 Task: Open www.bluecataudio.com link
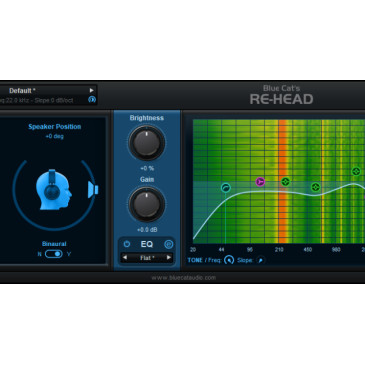(x=184, y=277)
